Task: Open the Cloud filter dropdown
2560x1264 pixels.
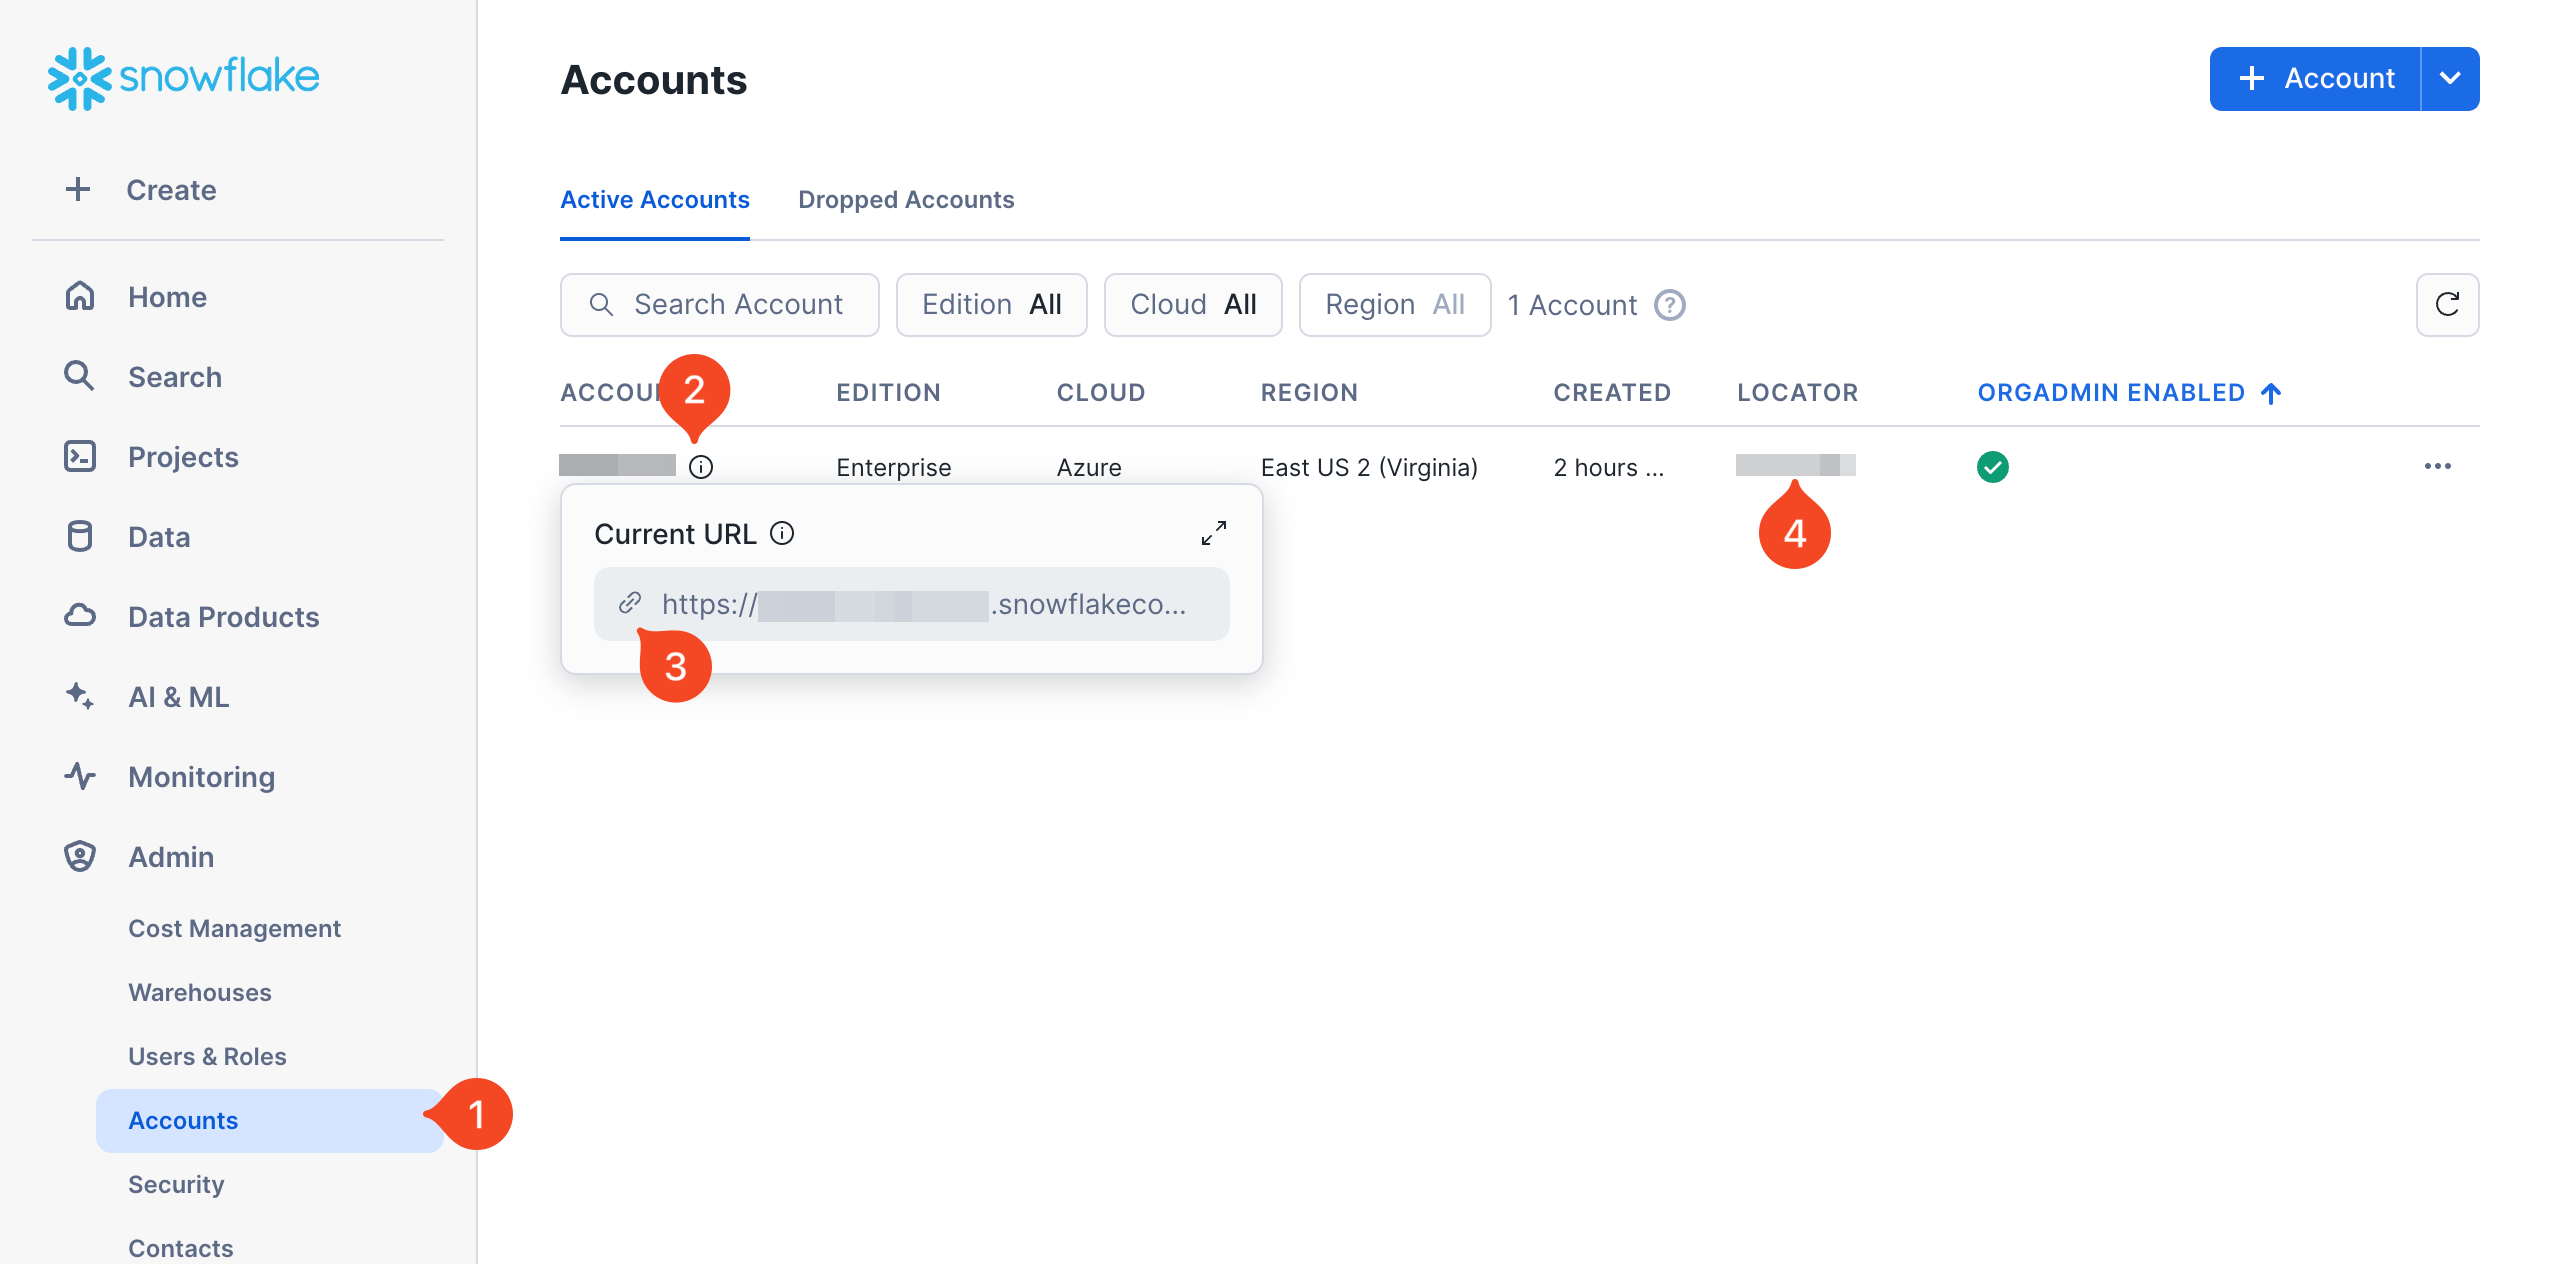Action: pos(1193,305)
